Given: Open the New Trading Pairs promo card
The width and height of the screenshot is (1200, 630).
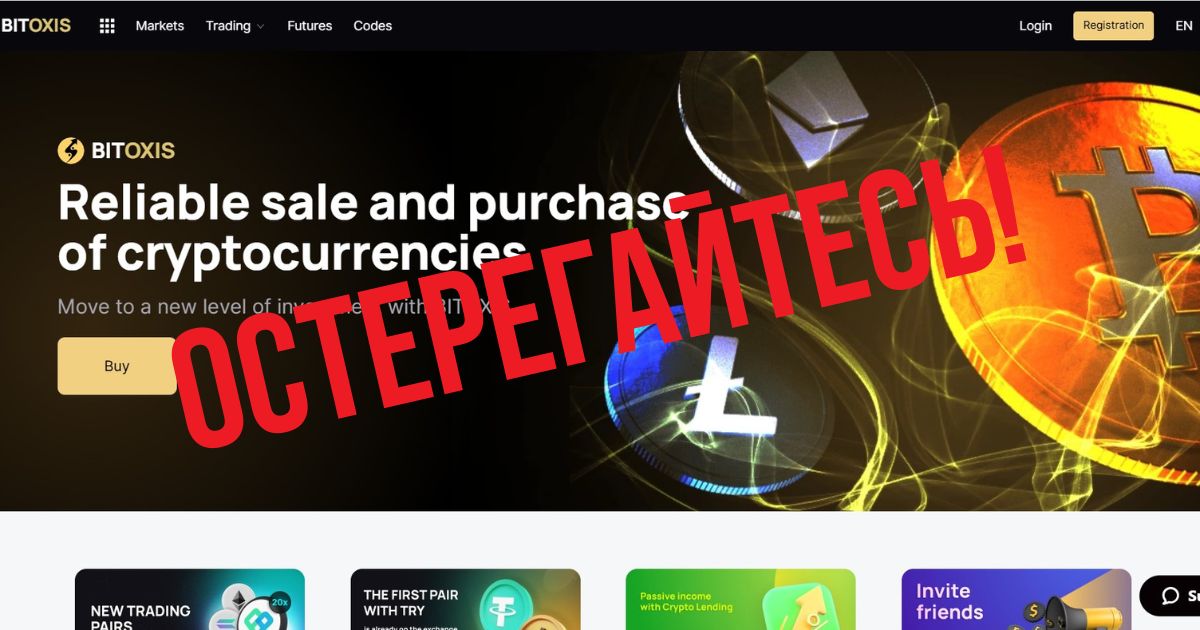Looking at the screenshot, I should click(x=190, y=599).
